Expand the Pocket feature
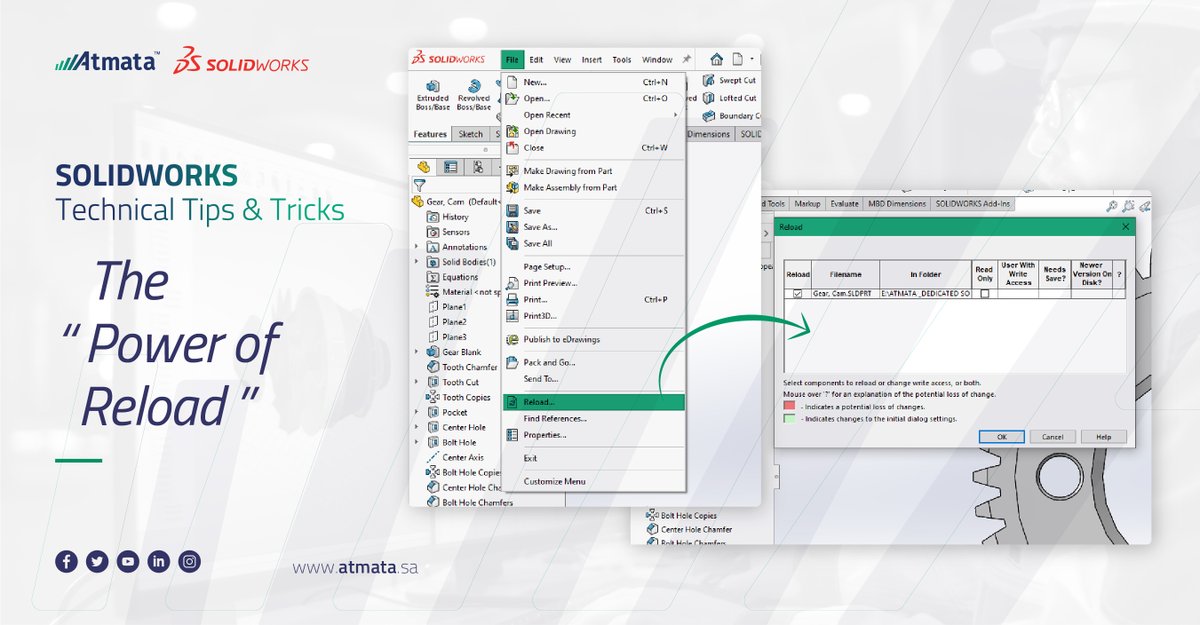Screen dimensions: 1200x625 tap(417, 412)
